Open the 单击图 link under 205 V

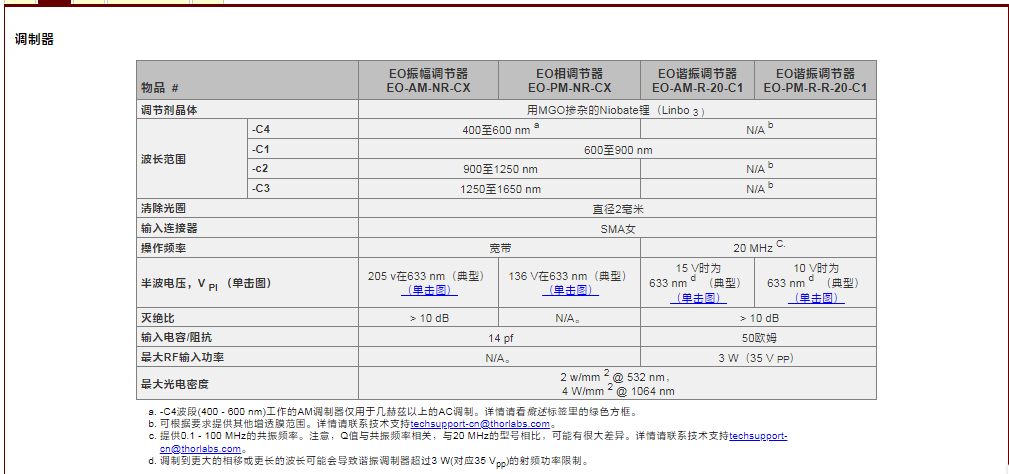(428, 290)
